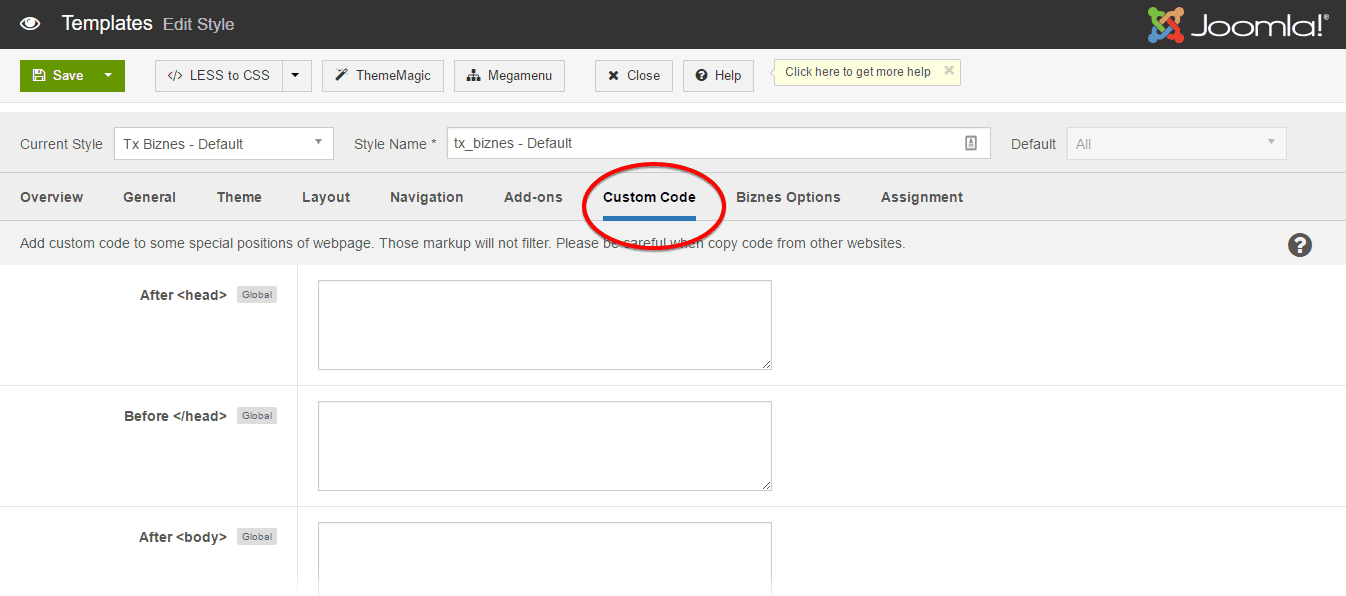Open the Megamenu editor
Image resolution: width=1346 pixels, height=596 pixels.
pyautogui.click(x=509, y=76)
